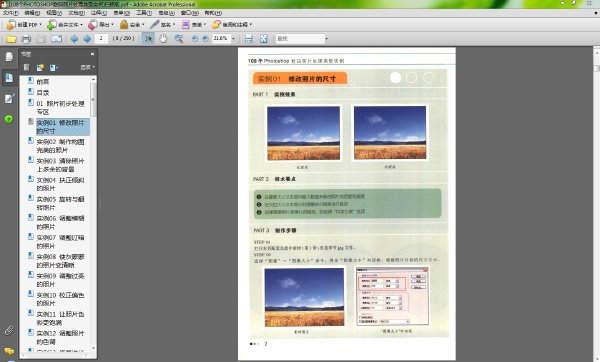
Task: Open the File menu
Action: coord(10,13)
